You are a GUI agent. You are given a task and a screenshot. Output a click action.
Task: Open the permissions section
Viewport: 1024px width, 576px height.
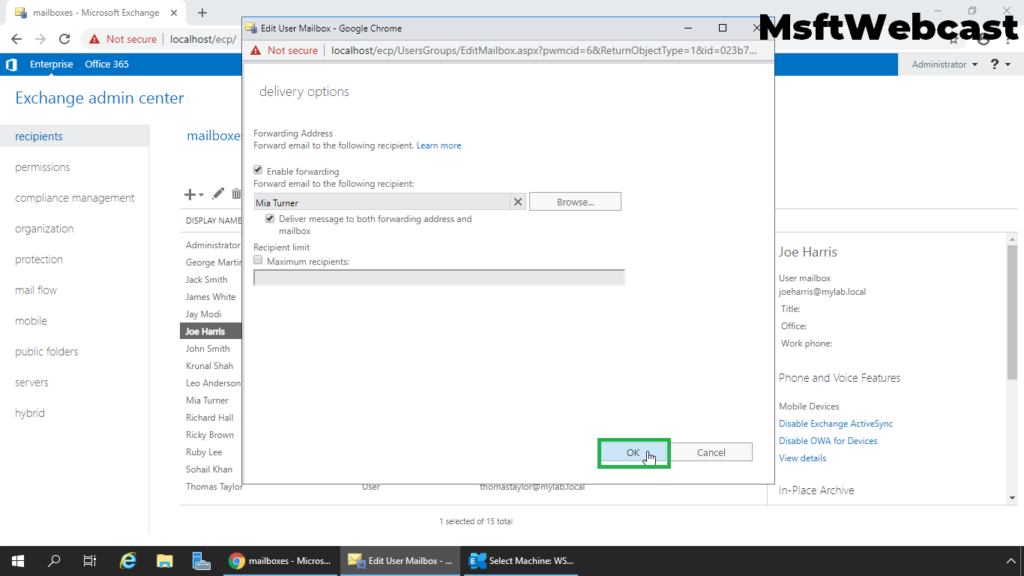pyautogui.click(x=42, y=167)
